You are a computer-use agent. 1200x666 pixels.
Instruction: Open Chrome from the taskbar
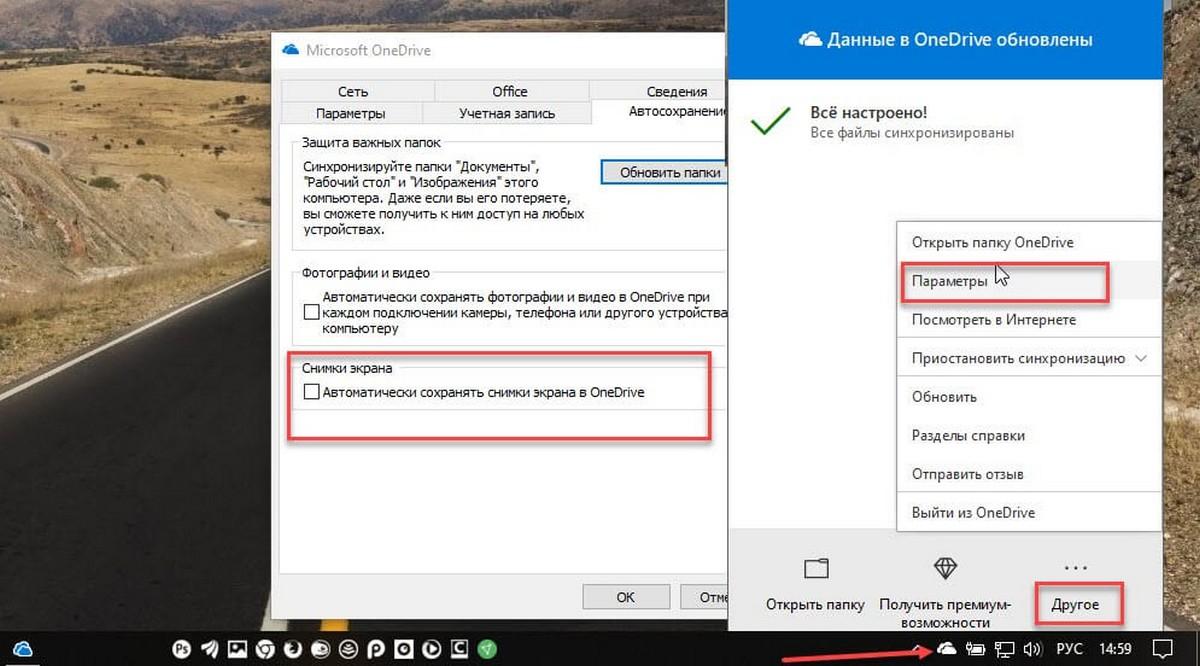265,649
